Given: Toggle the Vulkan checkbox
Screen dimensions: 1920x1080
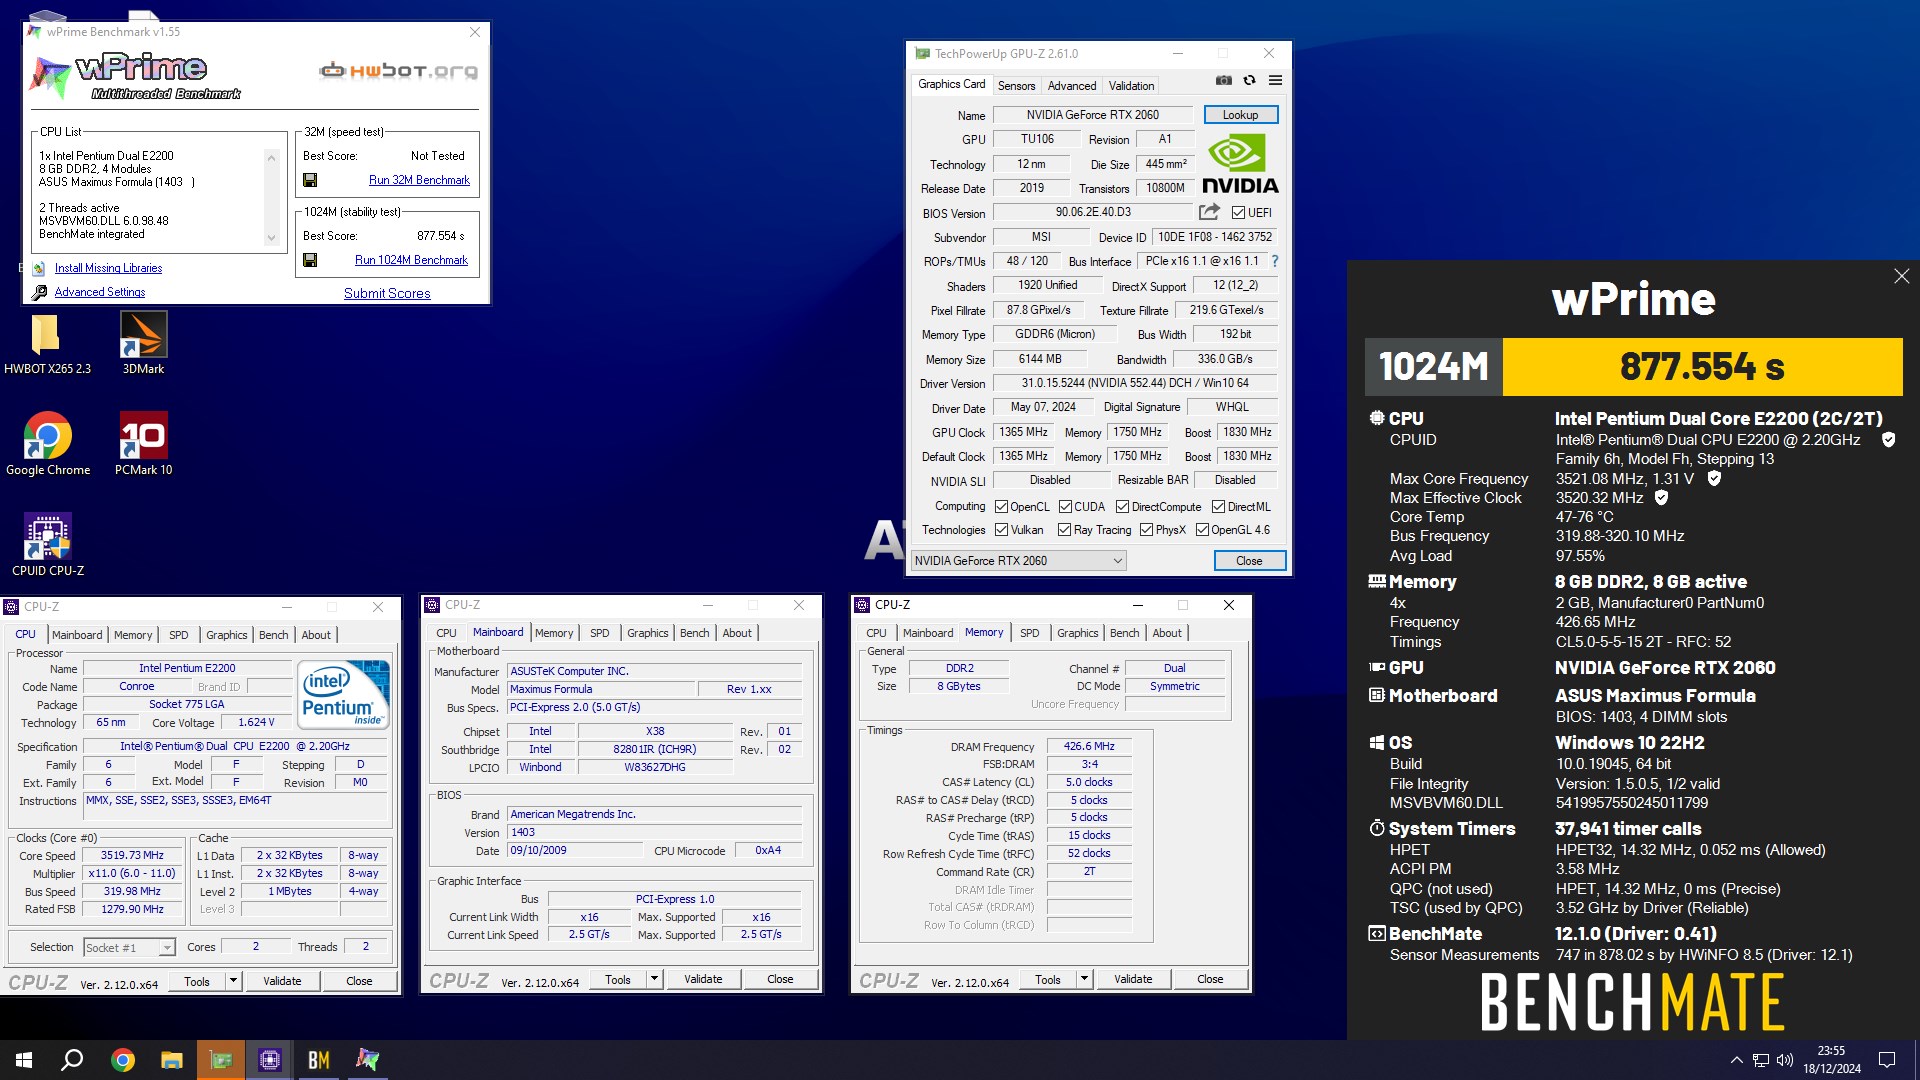Looking at the screenshot, I should pyautogui.click(x=1001, y=530).
